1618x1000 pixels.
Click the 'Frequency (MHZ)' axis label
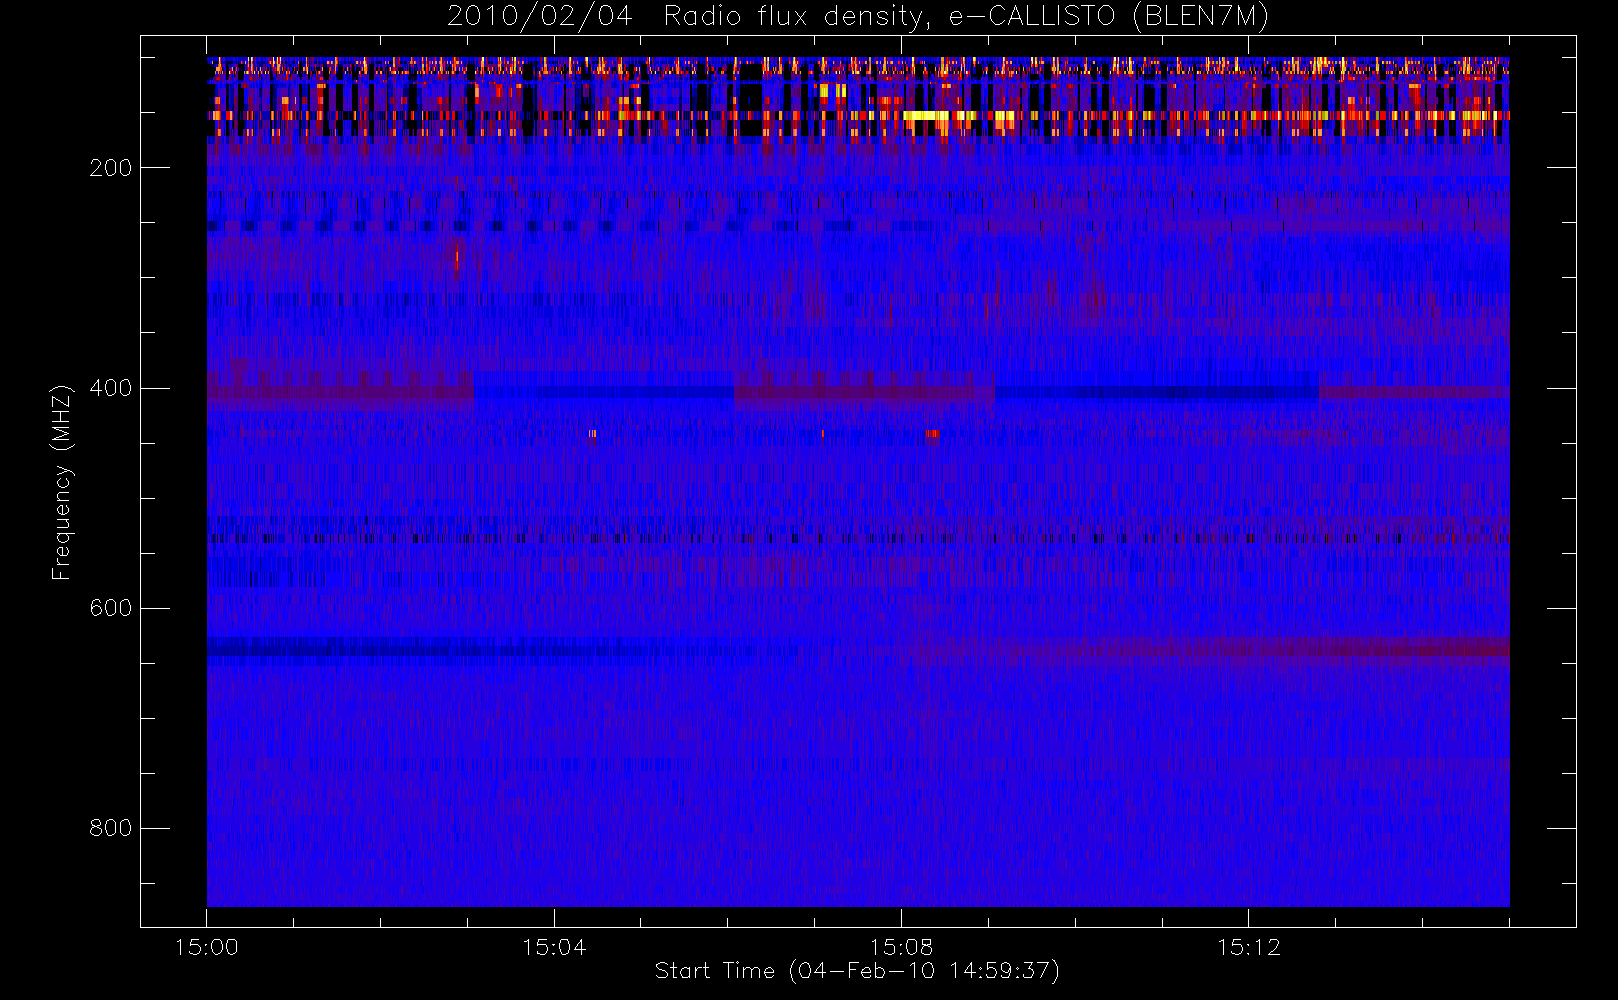pos(62,482)
